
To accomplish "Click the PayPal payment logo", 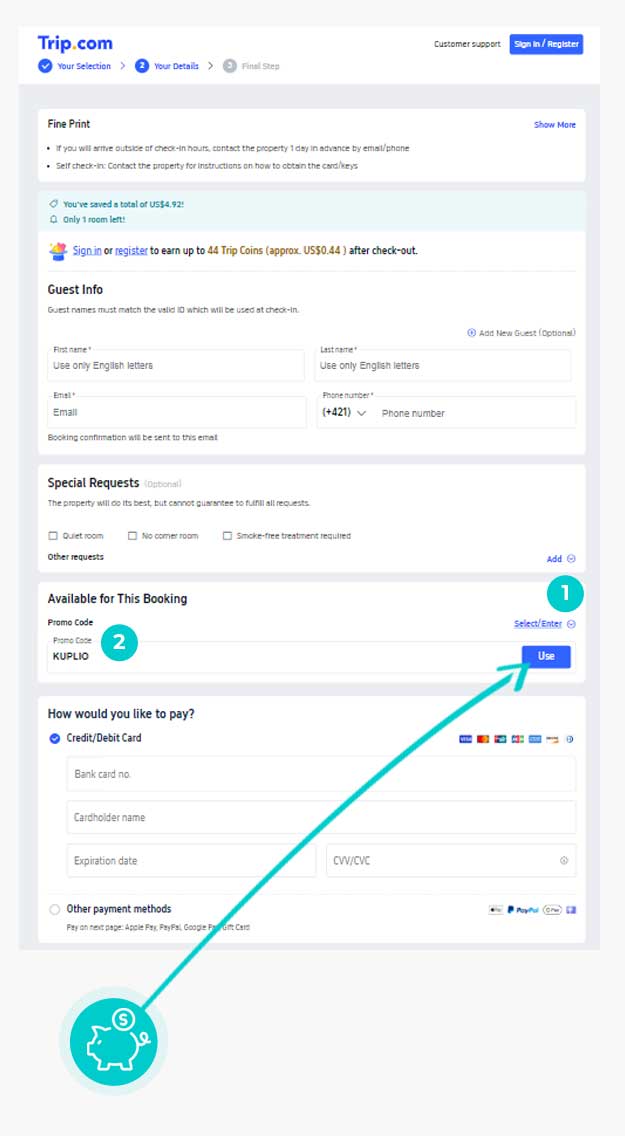I will point(522,910).
